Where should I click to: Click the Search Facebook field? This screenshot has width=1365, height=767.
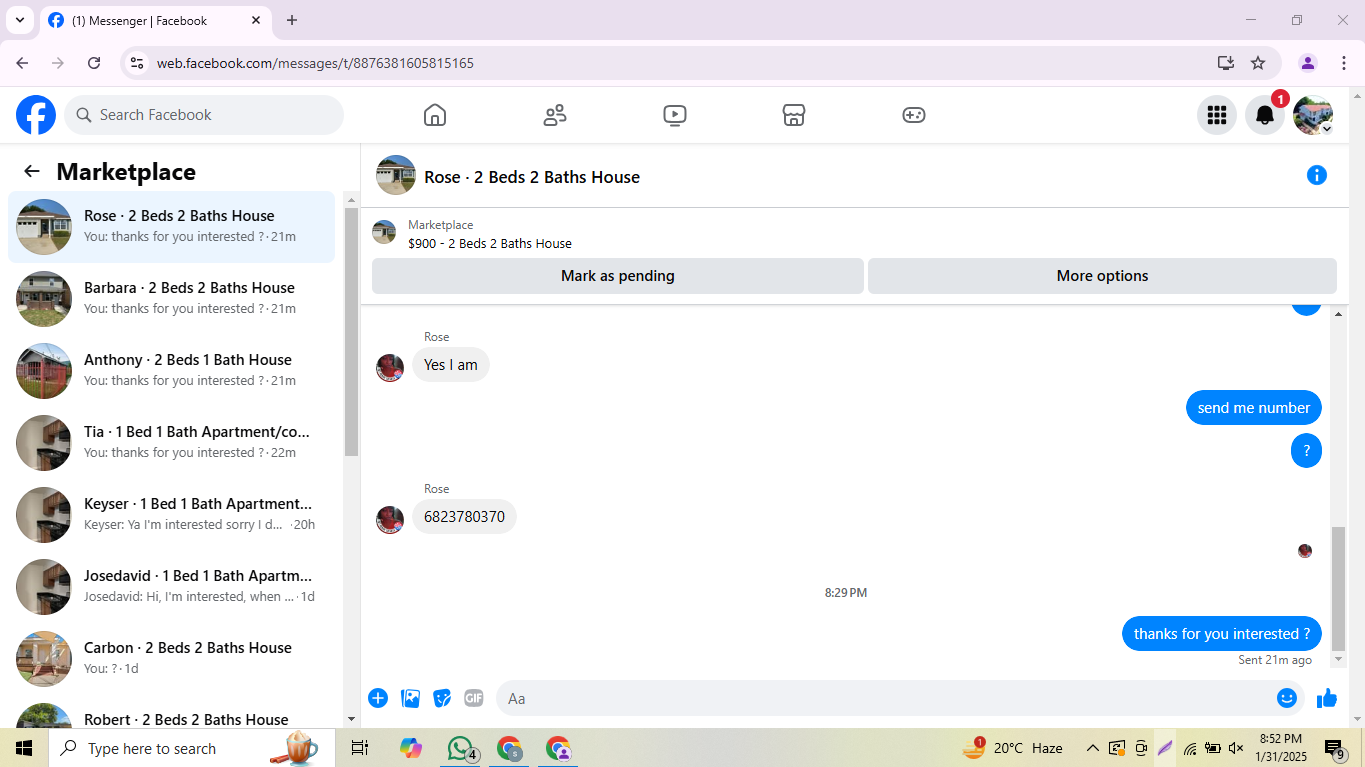pos(204,115)
